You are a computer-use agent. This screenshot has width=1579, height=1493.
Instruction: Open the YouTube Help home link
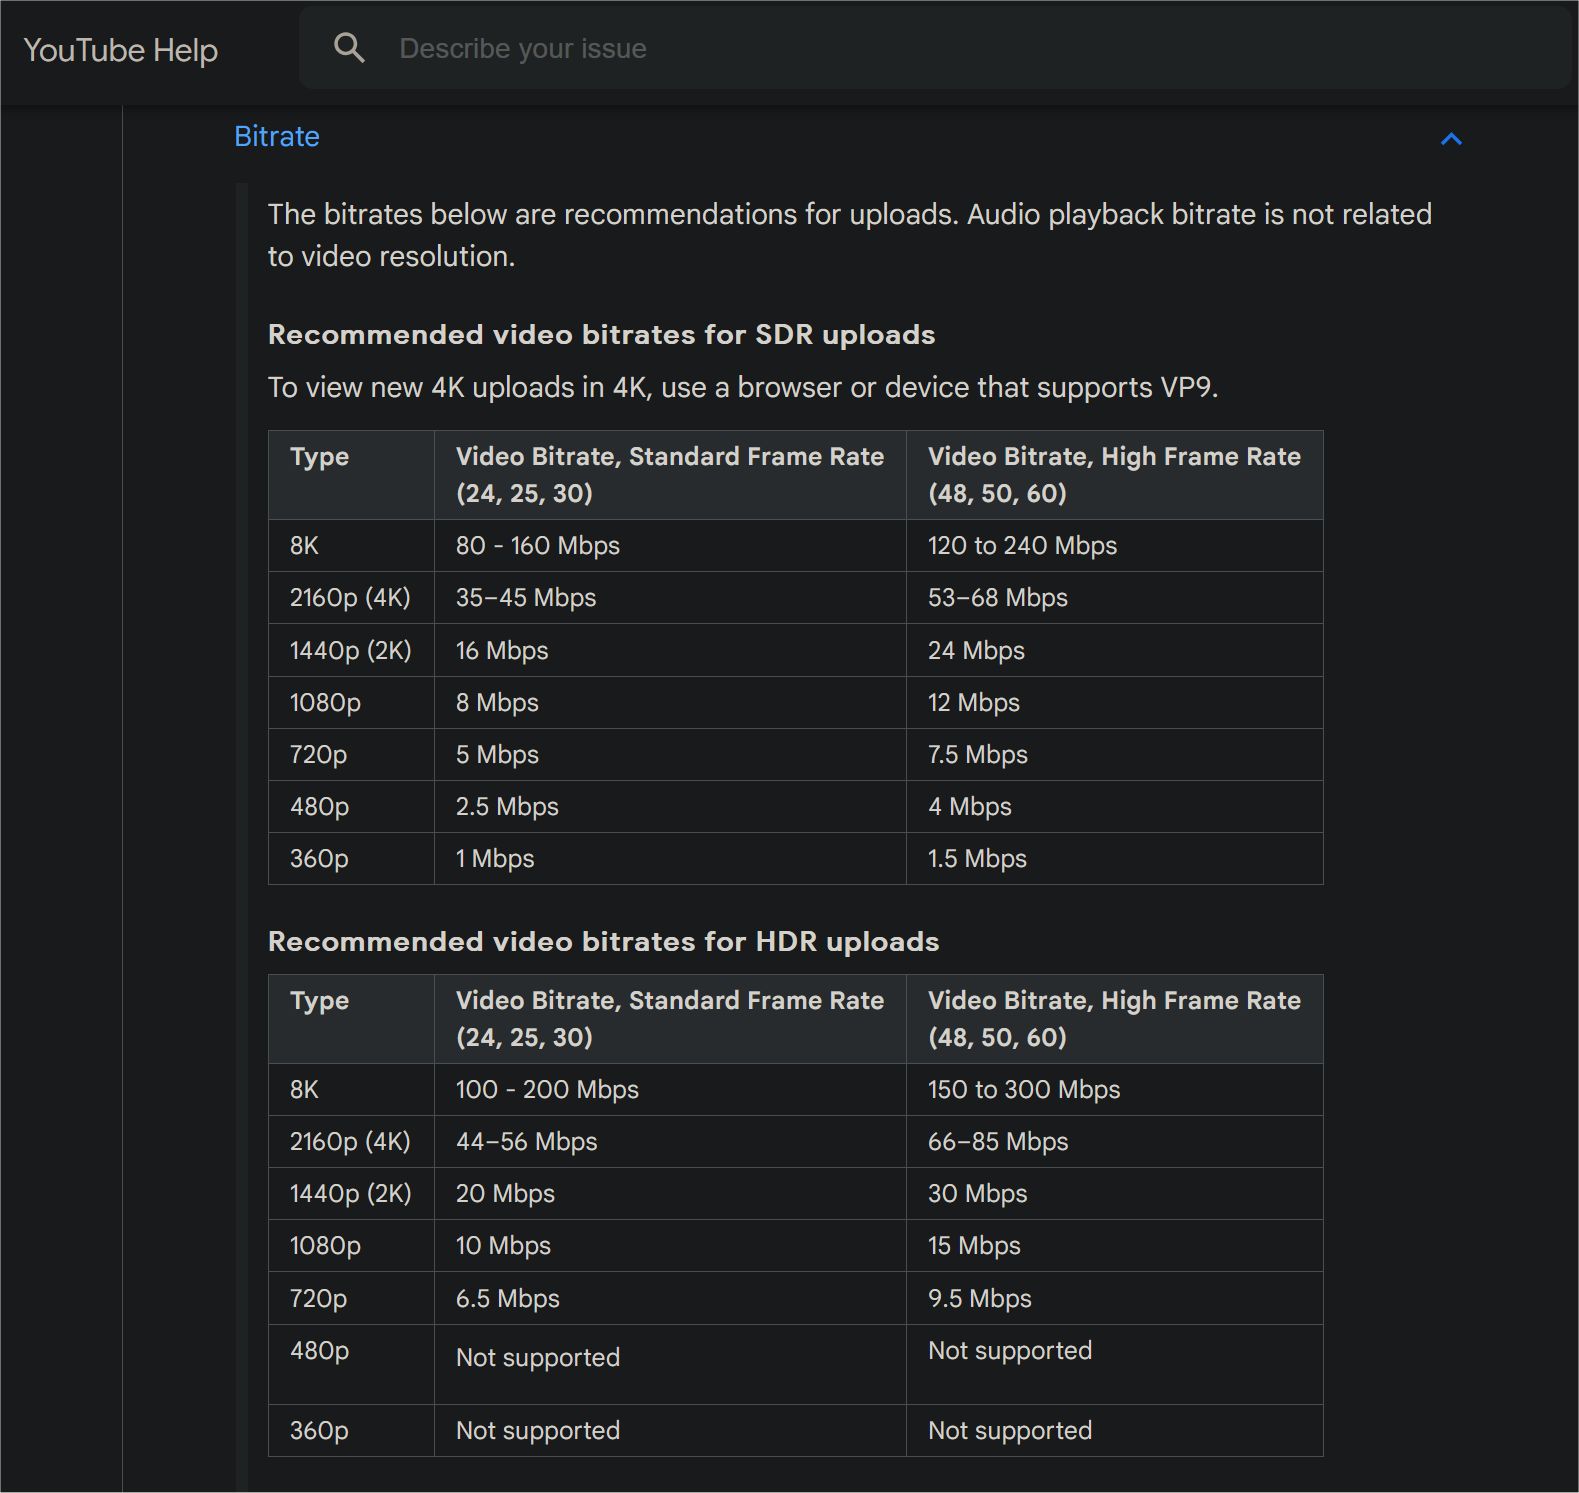120,50
